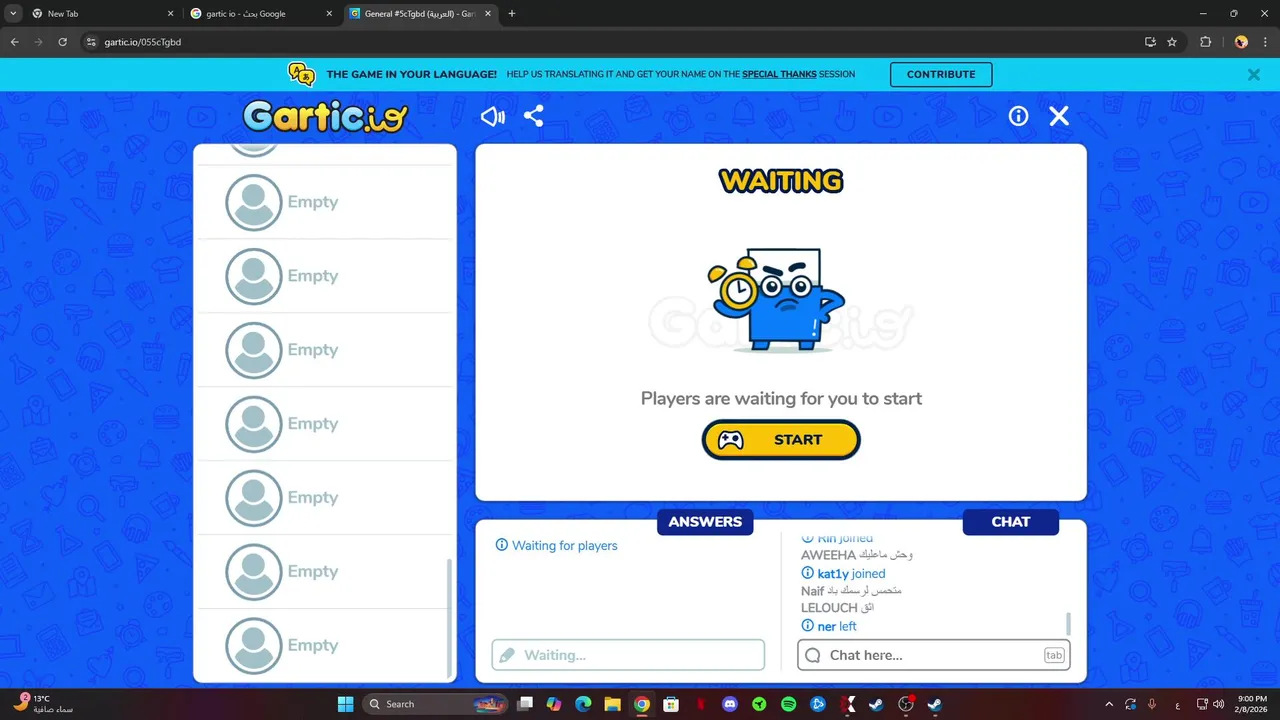
Task: Click the site info icon in address bar
Action: [91, 42]
